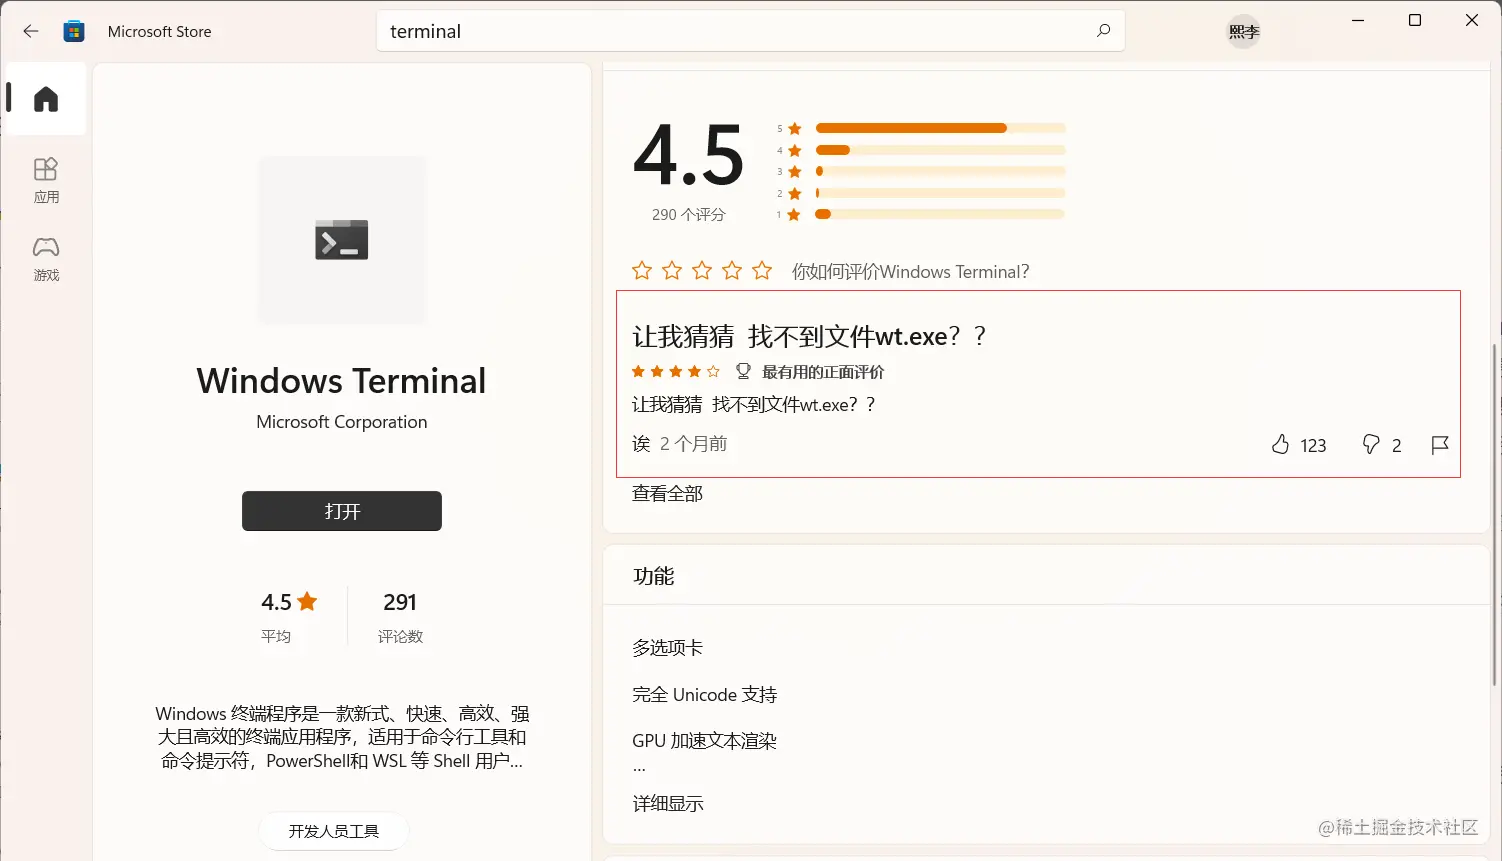
Task: Click the Microsoft Store logo icon
Action: pyautogui.click(x=74, y=31)
